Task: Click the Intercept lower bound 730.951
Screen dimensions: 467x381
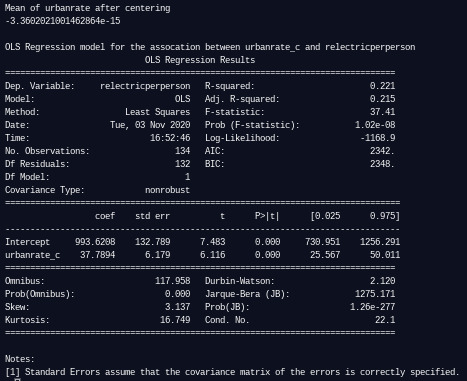Action: [323, 242]
